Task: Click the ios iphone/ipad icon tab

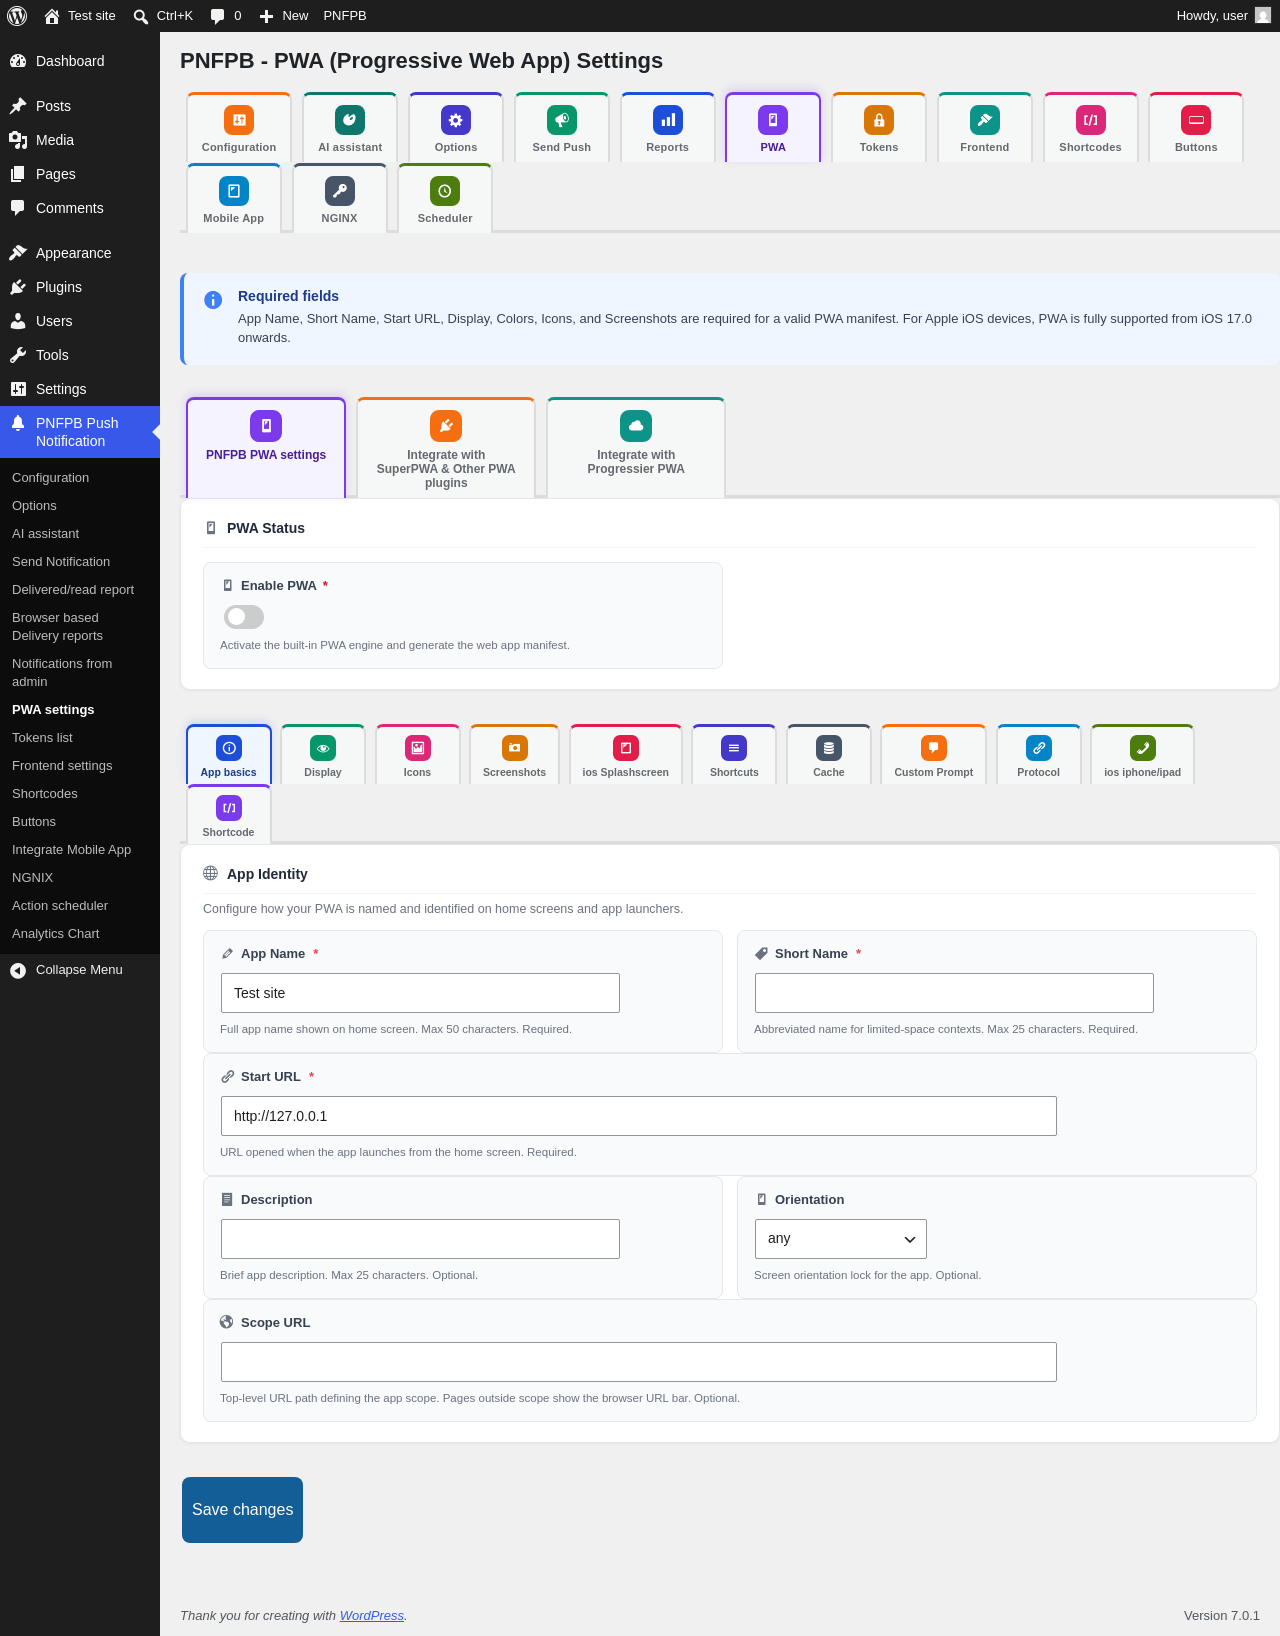Action: click(1143, 748)
